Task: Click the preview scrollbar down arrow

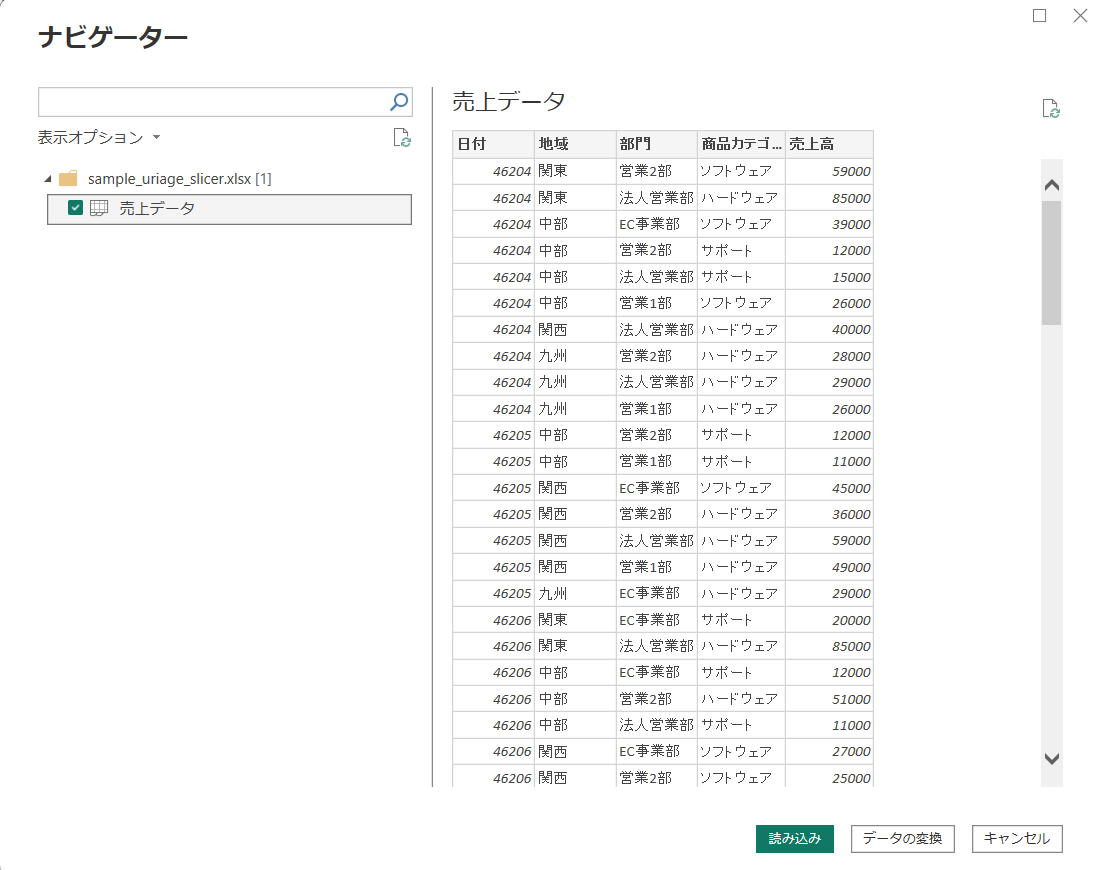Action: (x=1052, y=758)
